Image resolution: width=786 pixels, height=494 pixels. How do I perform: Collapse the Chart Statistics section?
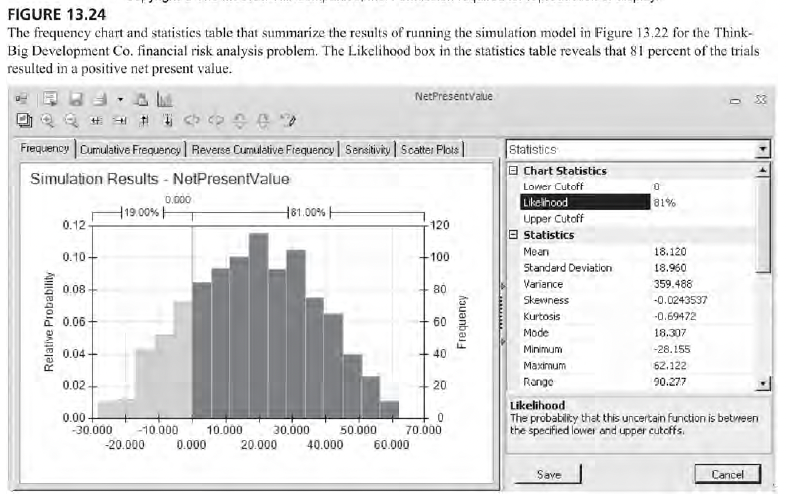pos(513,171)
